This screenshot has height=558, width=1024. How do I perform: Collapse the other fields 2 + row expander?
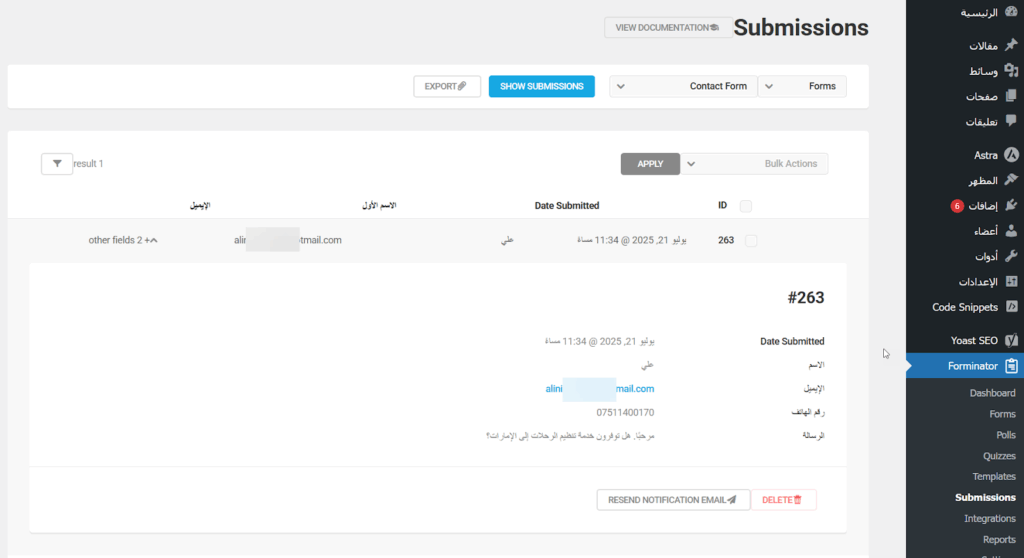tap(123, 240)
